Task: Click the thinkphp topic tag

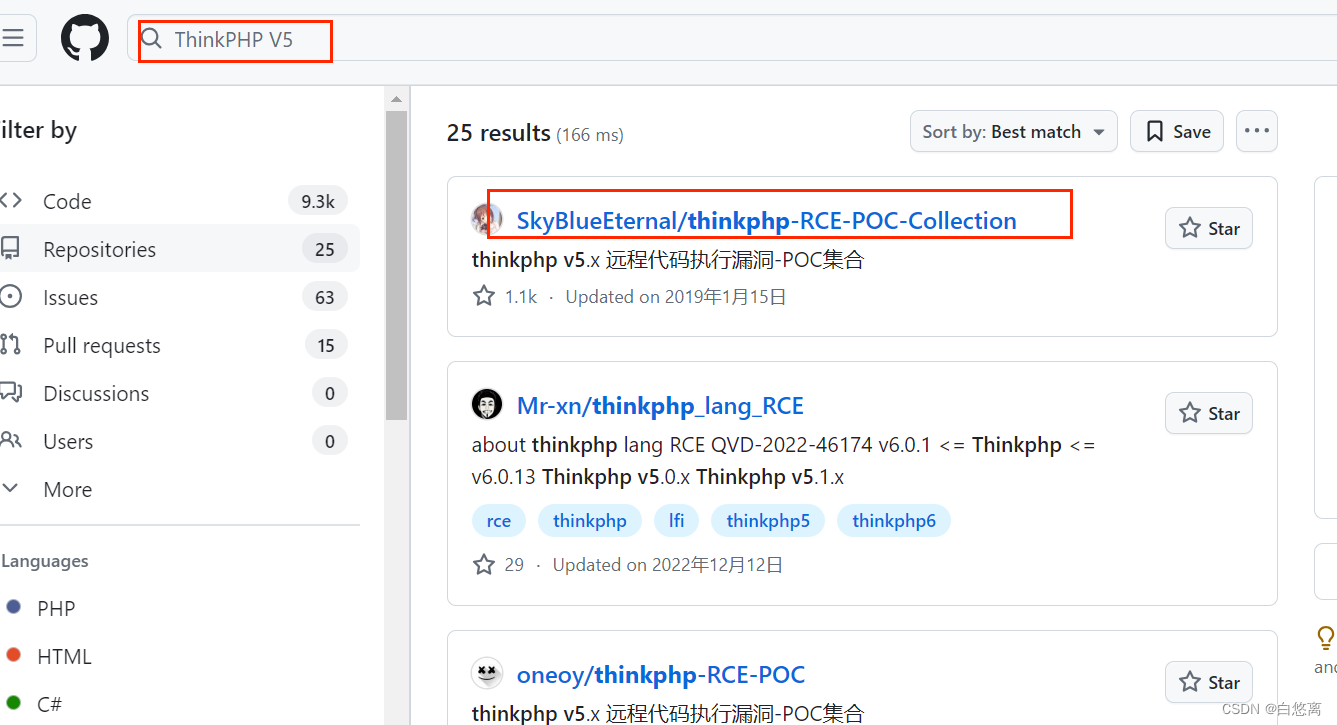Action: pyautogui.click(x=590, y=520)
